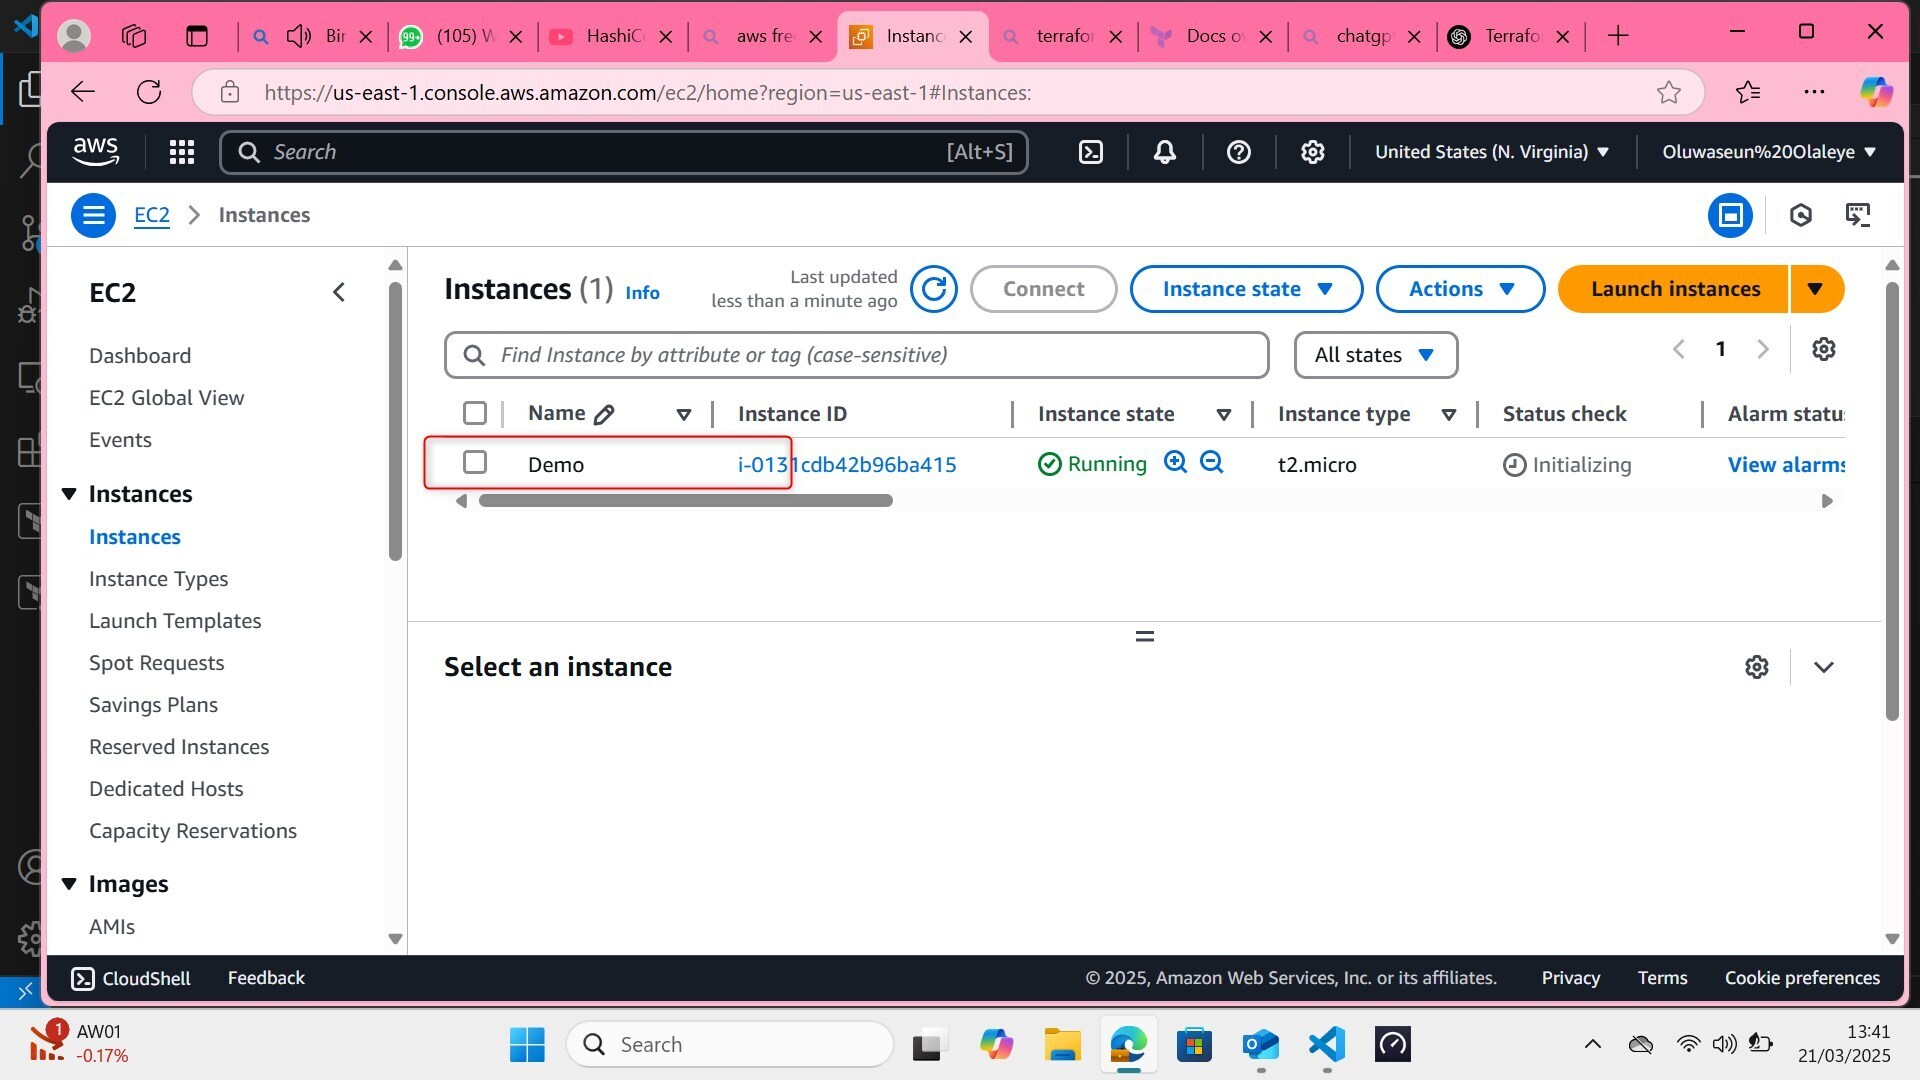
Task: Open the Info link beside Instances
Action: (642, 292)
